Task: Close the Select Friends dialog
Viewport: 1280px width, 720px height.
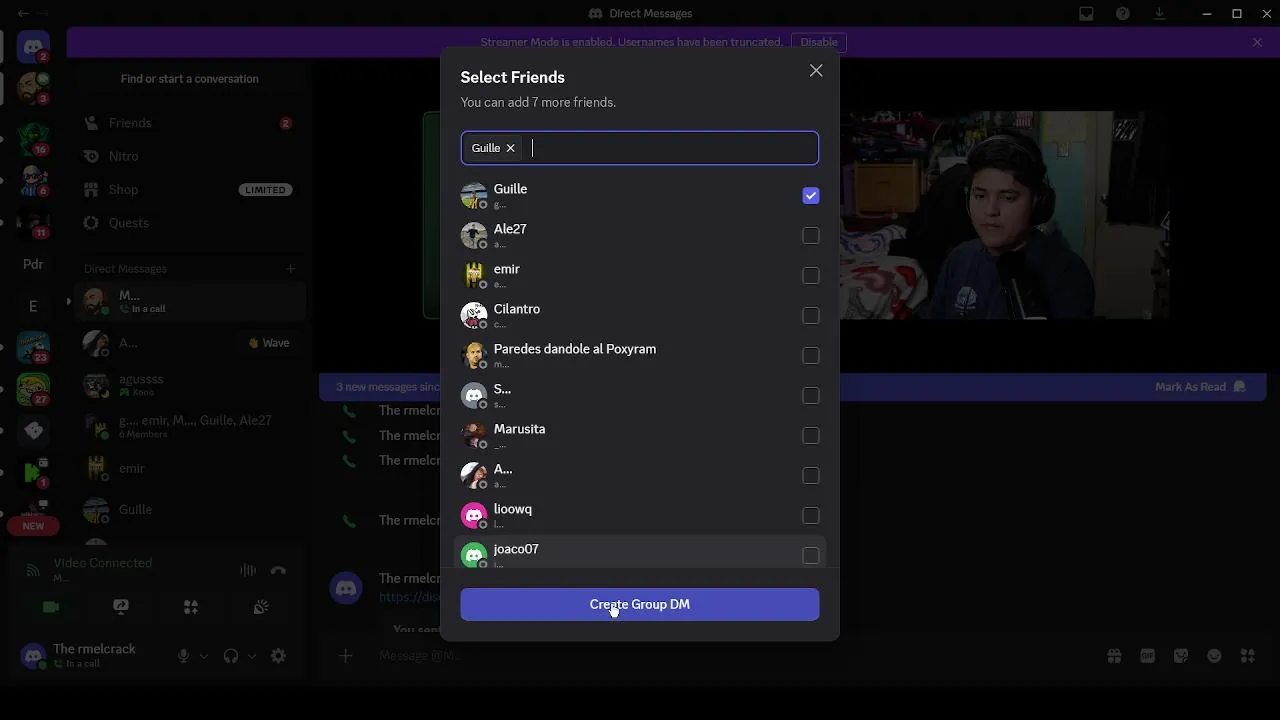Action: 816,71
